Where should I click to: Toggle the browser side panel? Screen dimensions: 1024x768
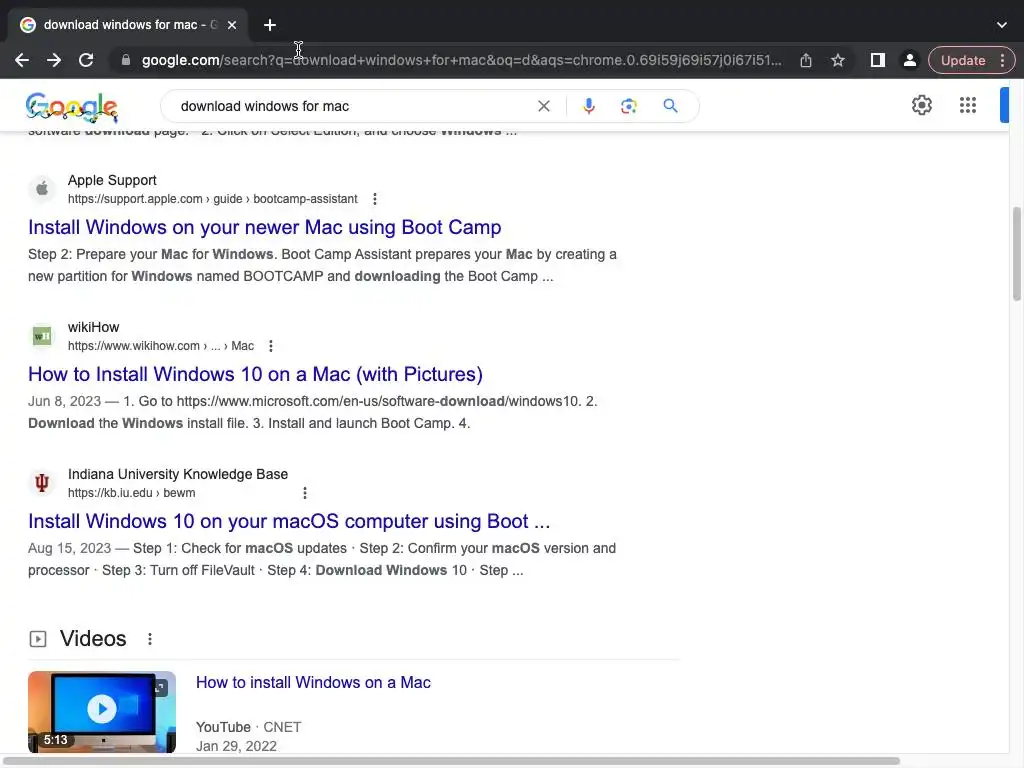(x=878, y=60)
